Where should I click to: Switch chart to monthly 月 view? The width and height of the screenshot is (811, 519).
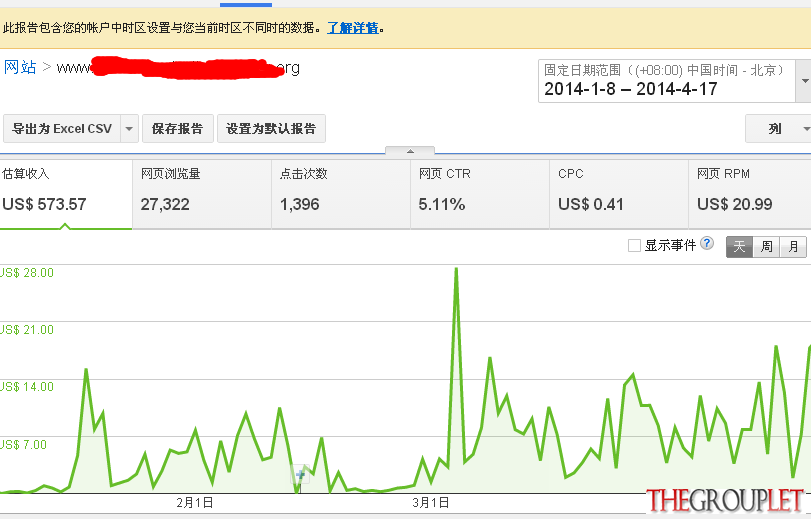[x=793, y=246]
